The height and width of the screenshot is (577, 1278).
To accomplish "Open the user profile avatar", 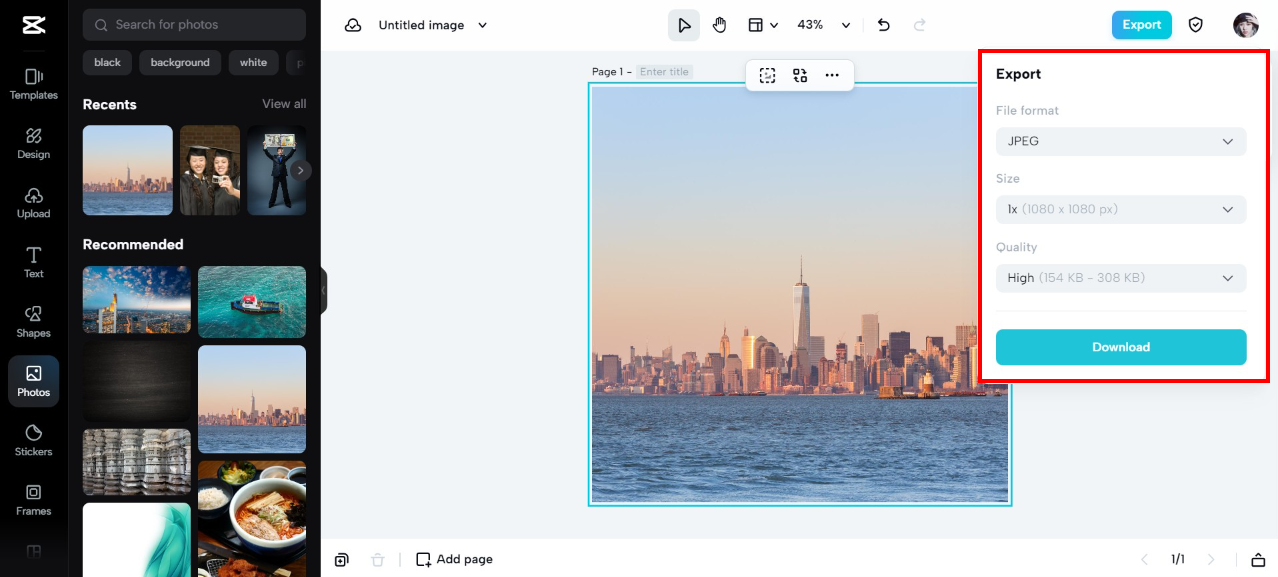I will coord(1245,25).
